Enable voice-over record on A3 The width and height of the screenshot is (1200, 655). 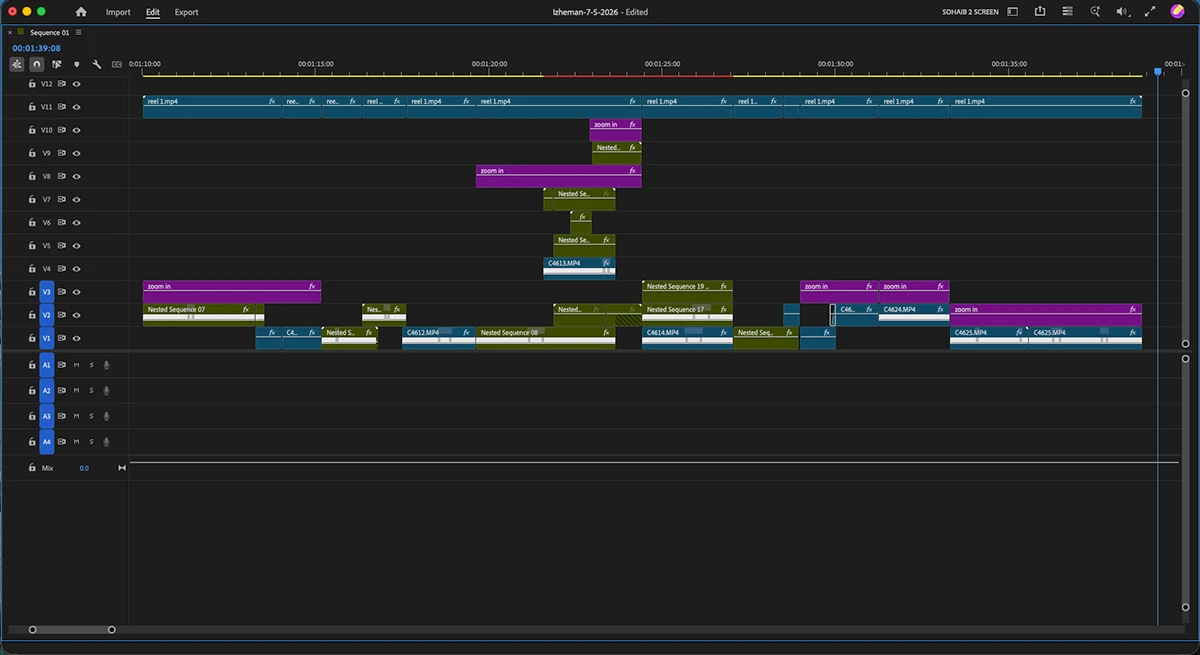pos(106,416)
